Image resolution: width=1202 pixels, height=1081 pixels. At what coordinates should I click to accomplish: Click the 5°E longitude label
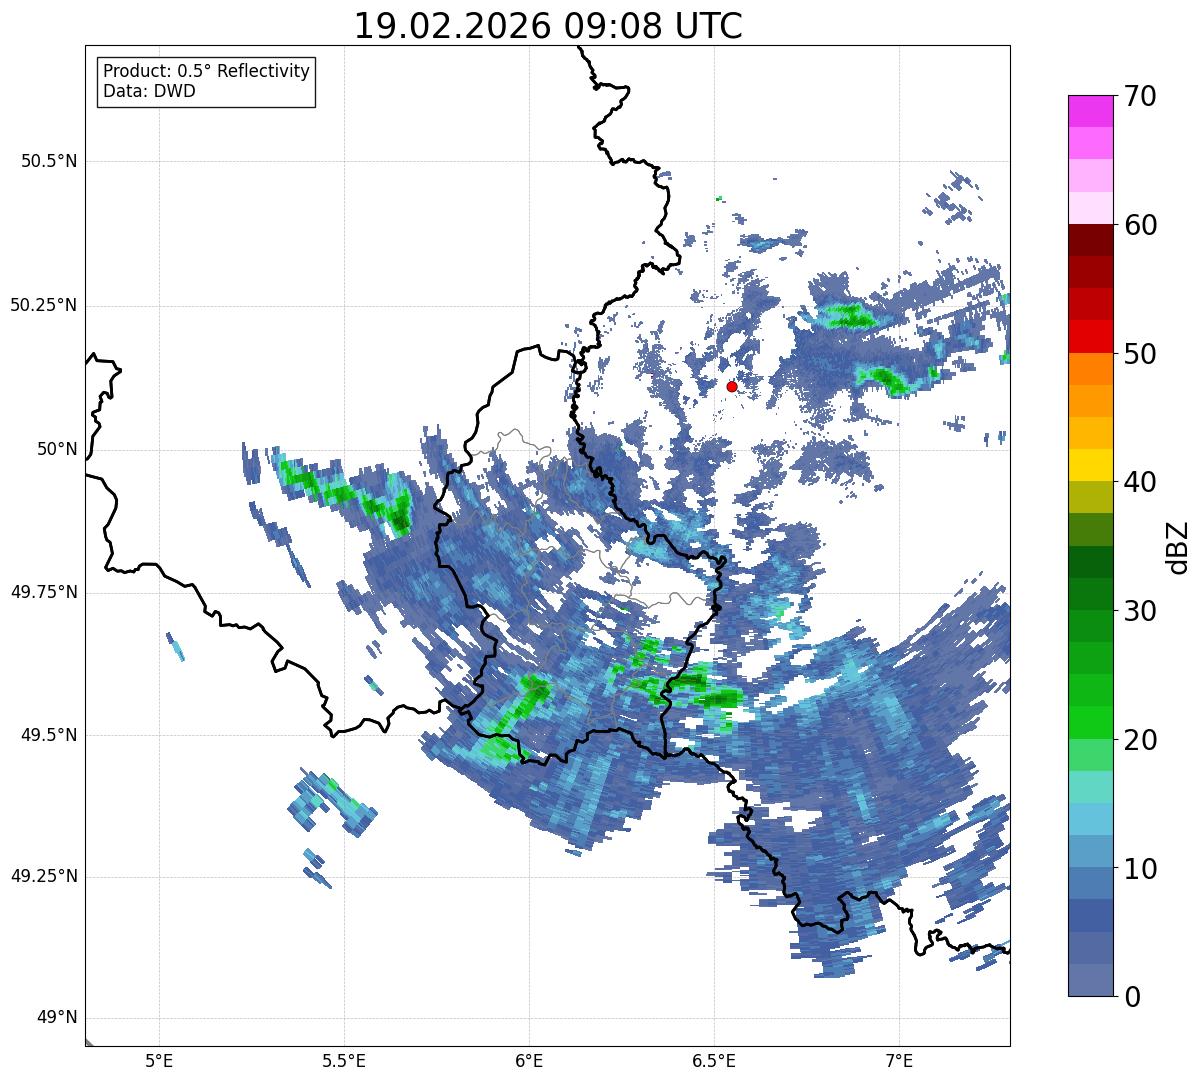tap(159, 1060)
